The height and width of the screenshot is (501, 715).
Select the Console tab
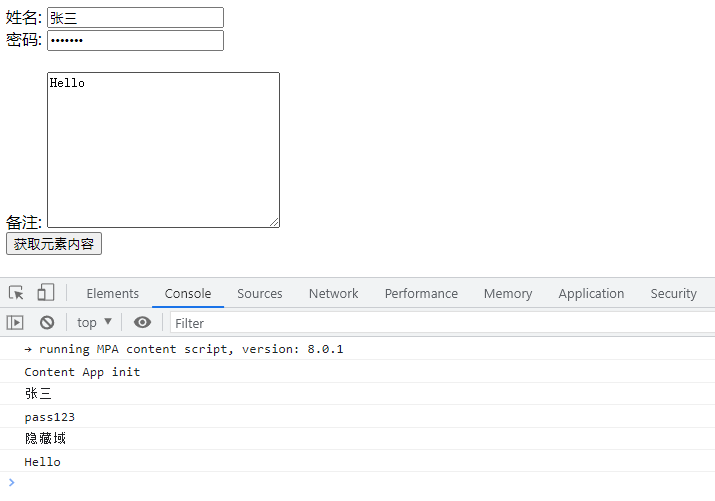[188, 293]
